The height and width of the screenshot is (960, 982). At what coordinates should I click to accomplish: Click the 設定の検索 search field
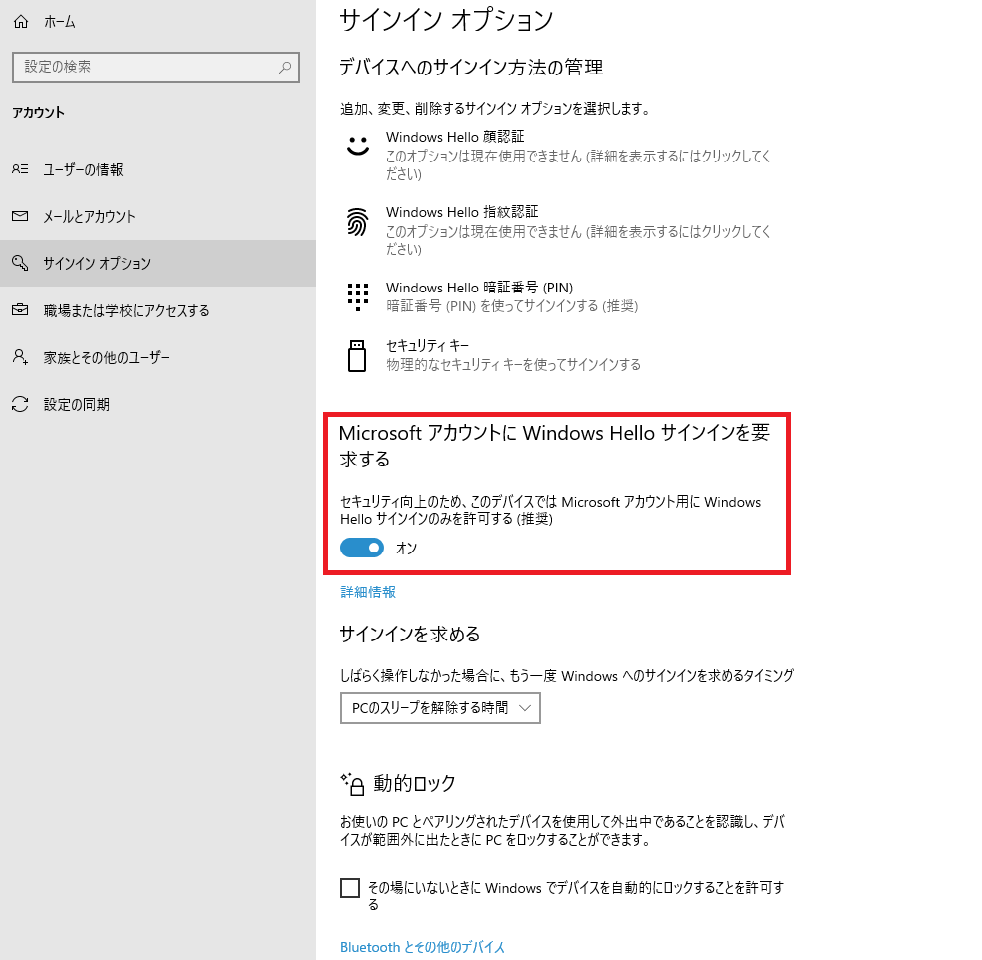[x=155, y=67]
